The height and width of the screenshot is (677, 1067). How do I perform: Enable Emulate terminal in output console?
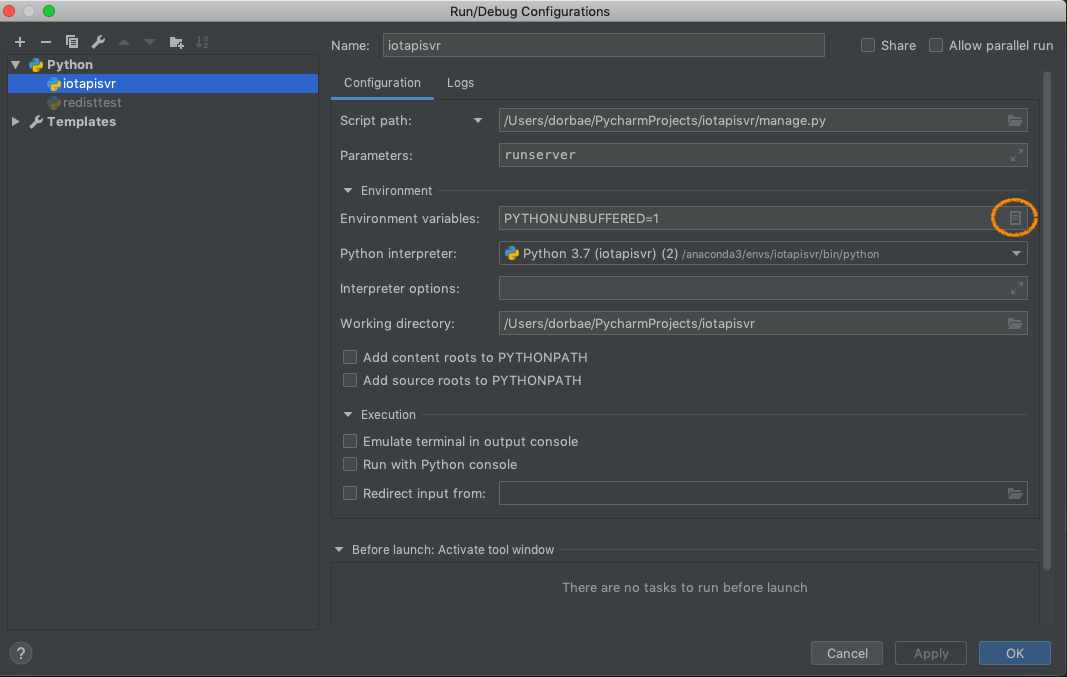pos(350,441)
